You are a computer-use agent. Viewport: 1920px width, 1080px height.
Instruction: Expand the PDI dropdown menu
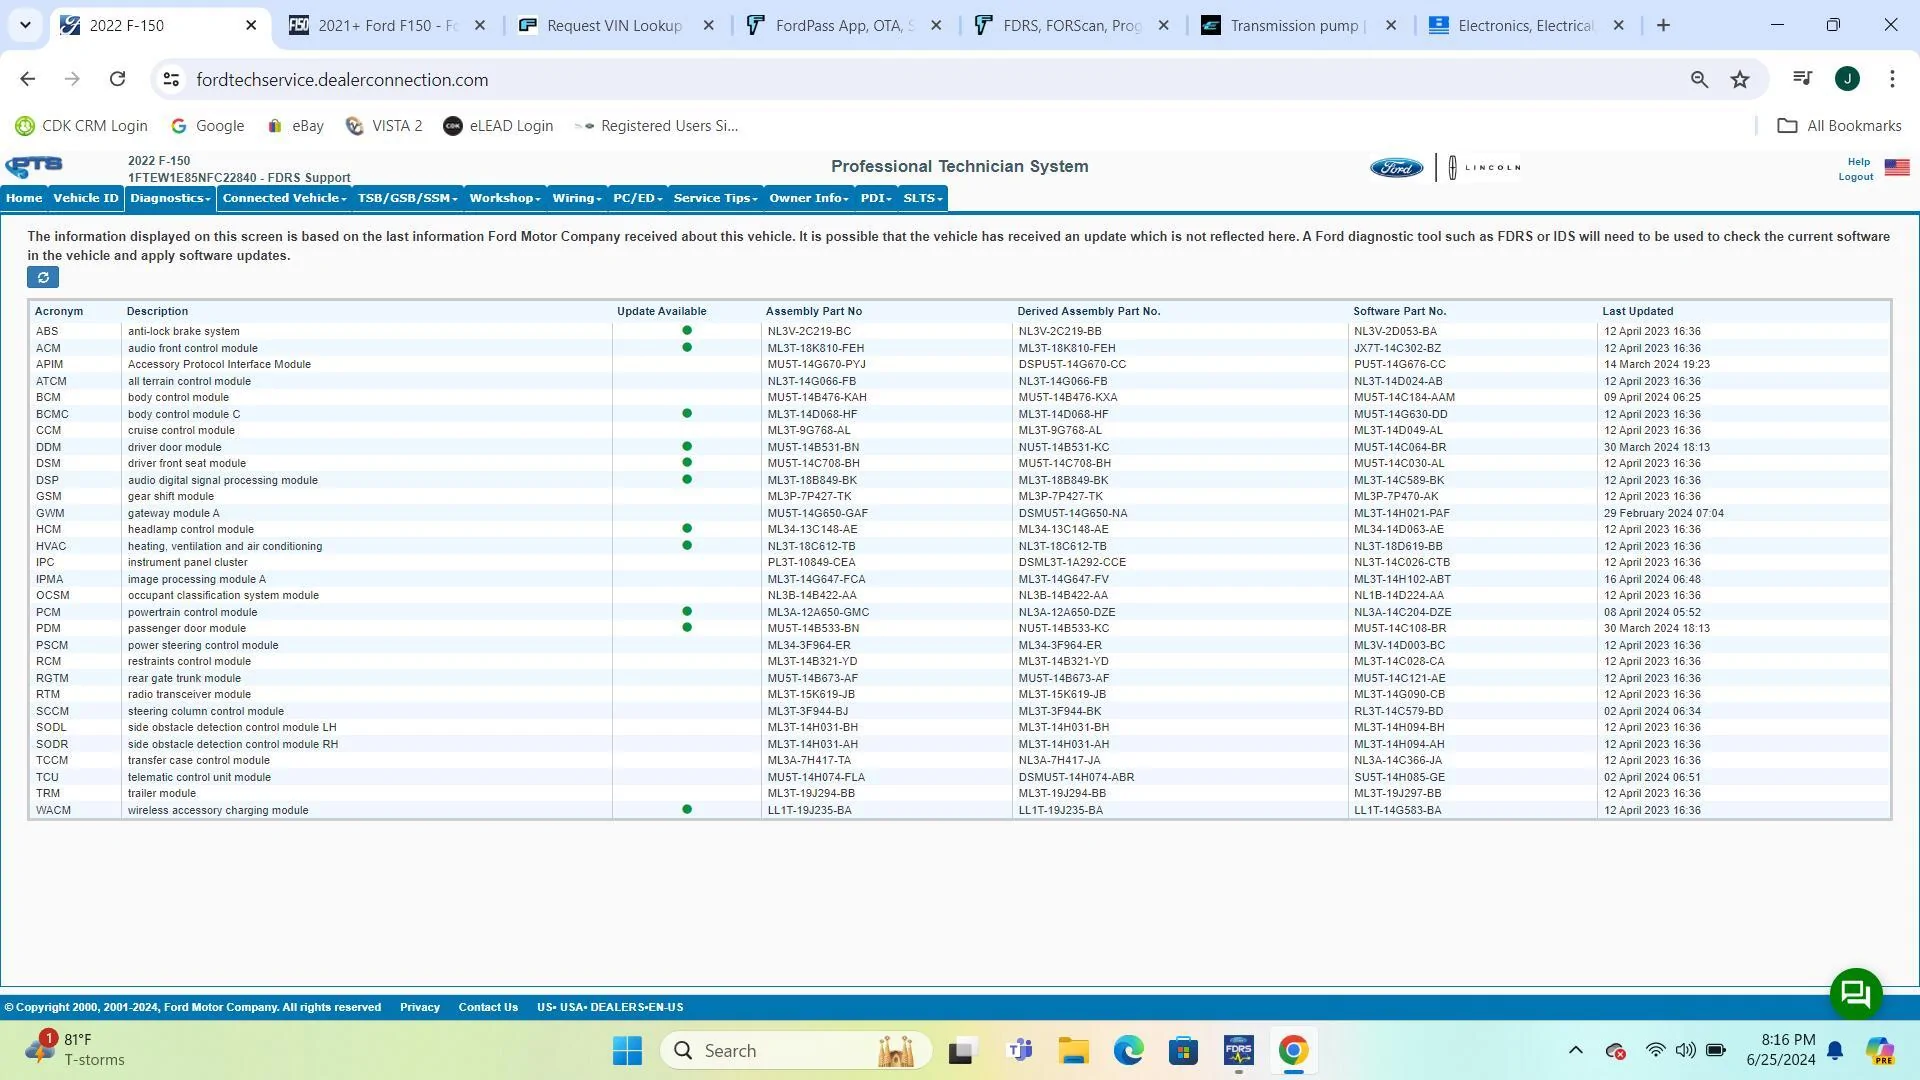click(x=875, y=198)
